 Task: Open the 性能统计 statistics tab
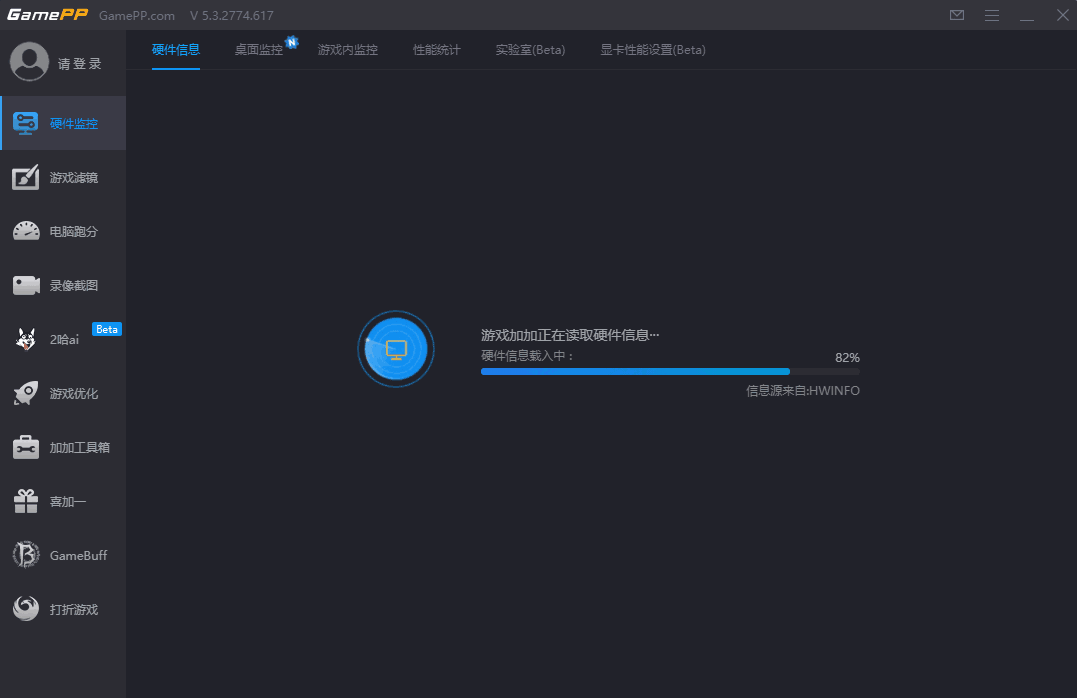(x=436, y=49)
